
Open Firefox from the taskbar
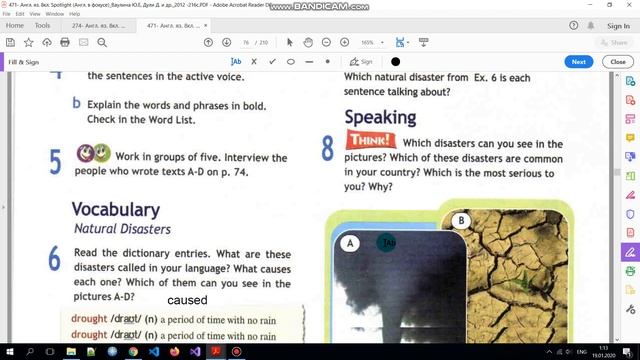tap(174, 351)
